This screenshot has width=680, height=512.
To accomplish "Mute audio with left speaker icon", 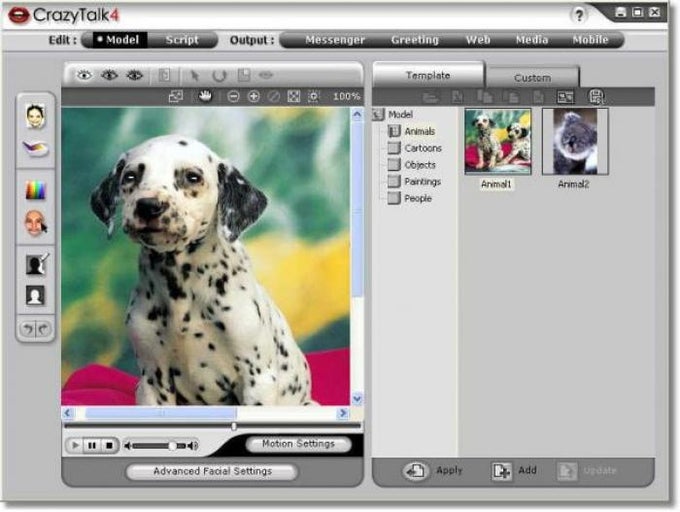I will click(128, 446).
